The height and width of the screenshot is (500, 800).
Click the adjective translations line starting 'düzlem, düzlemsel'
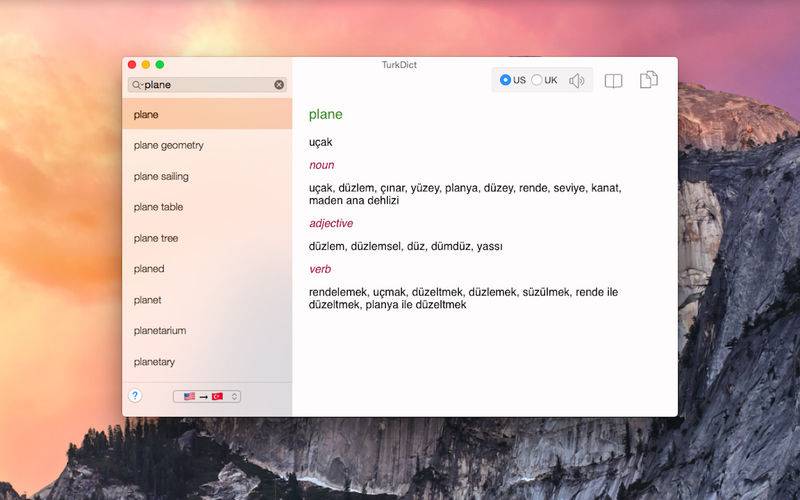coord(406,246)
